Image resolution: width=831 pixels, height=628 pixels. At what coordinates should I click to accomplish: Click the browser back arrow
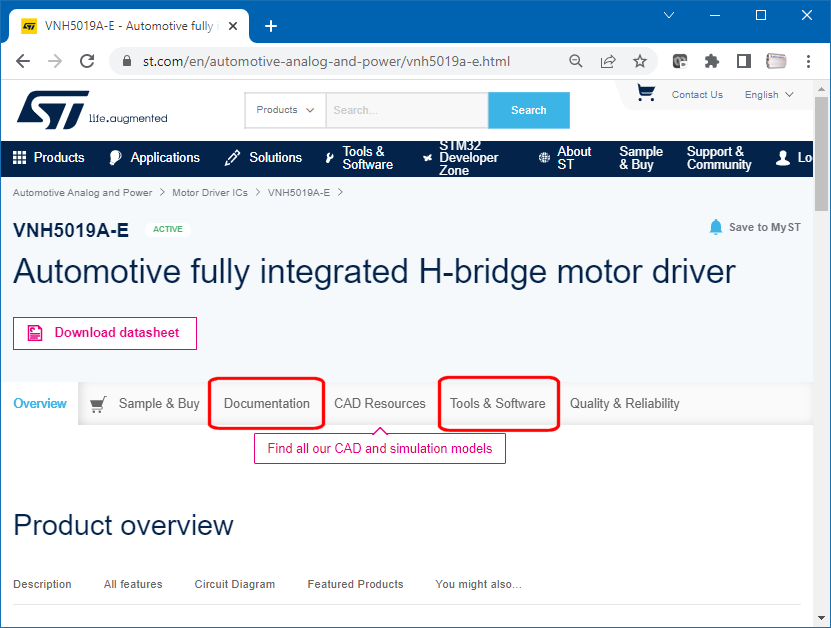pos(23,61)
